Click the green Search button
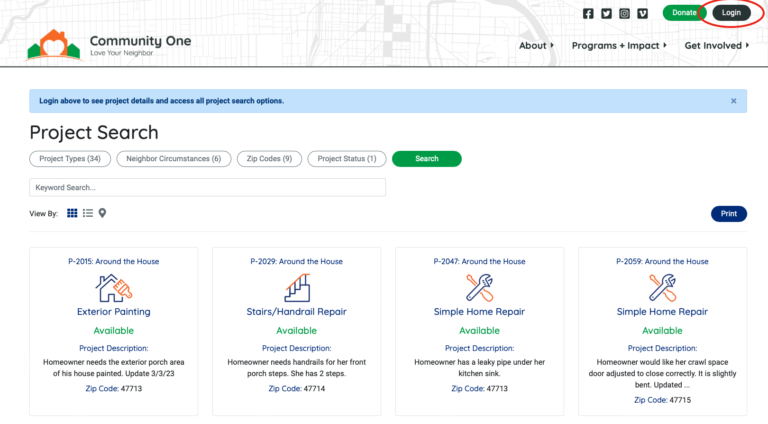Viewport: 768px width, 424px height. pos(426,159)
